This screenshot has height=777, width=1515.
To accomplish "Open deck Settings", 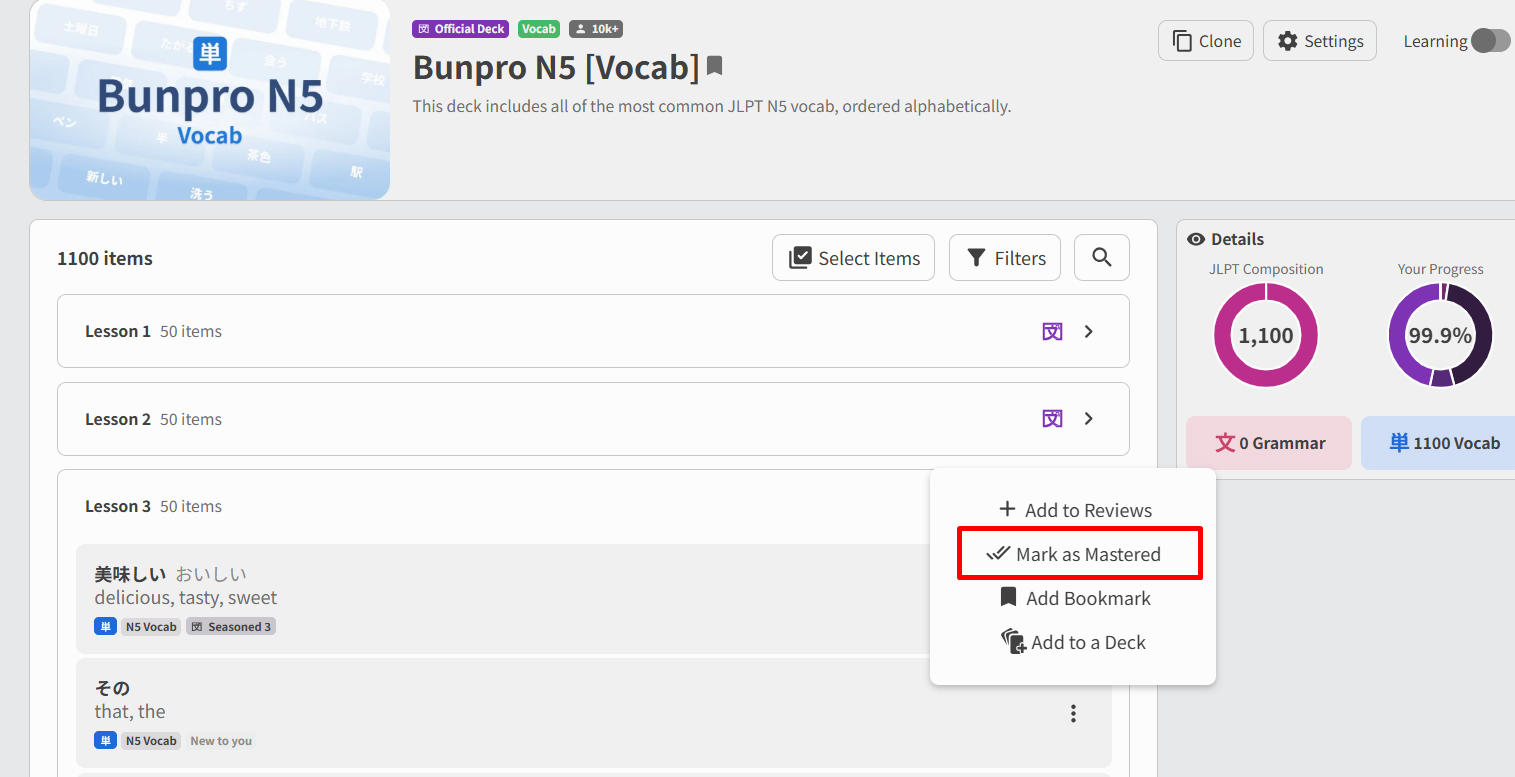I will pyautogui.click(x=1320, y=41).
